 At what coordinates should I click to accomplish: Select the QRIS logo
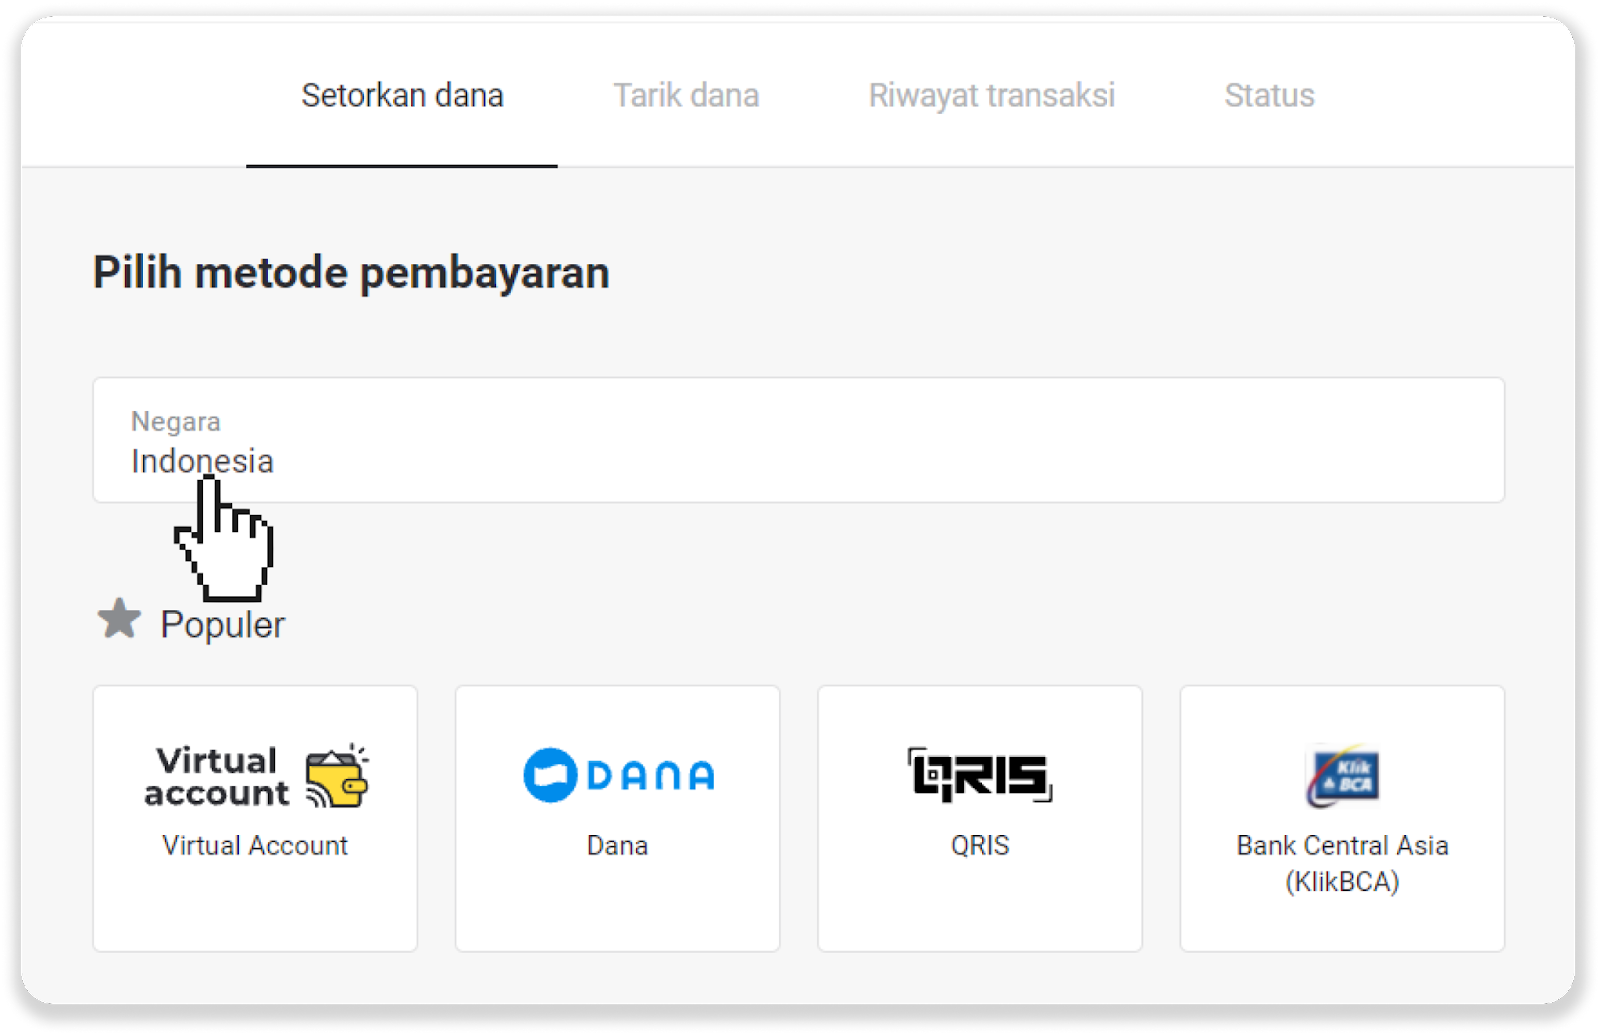pyautogui.click(x=979, y=775)
